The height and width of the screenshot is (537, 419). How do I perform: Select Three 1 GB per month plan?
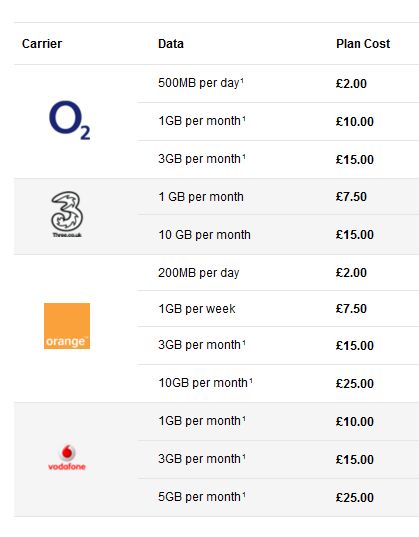(201, 197)
